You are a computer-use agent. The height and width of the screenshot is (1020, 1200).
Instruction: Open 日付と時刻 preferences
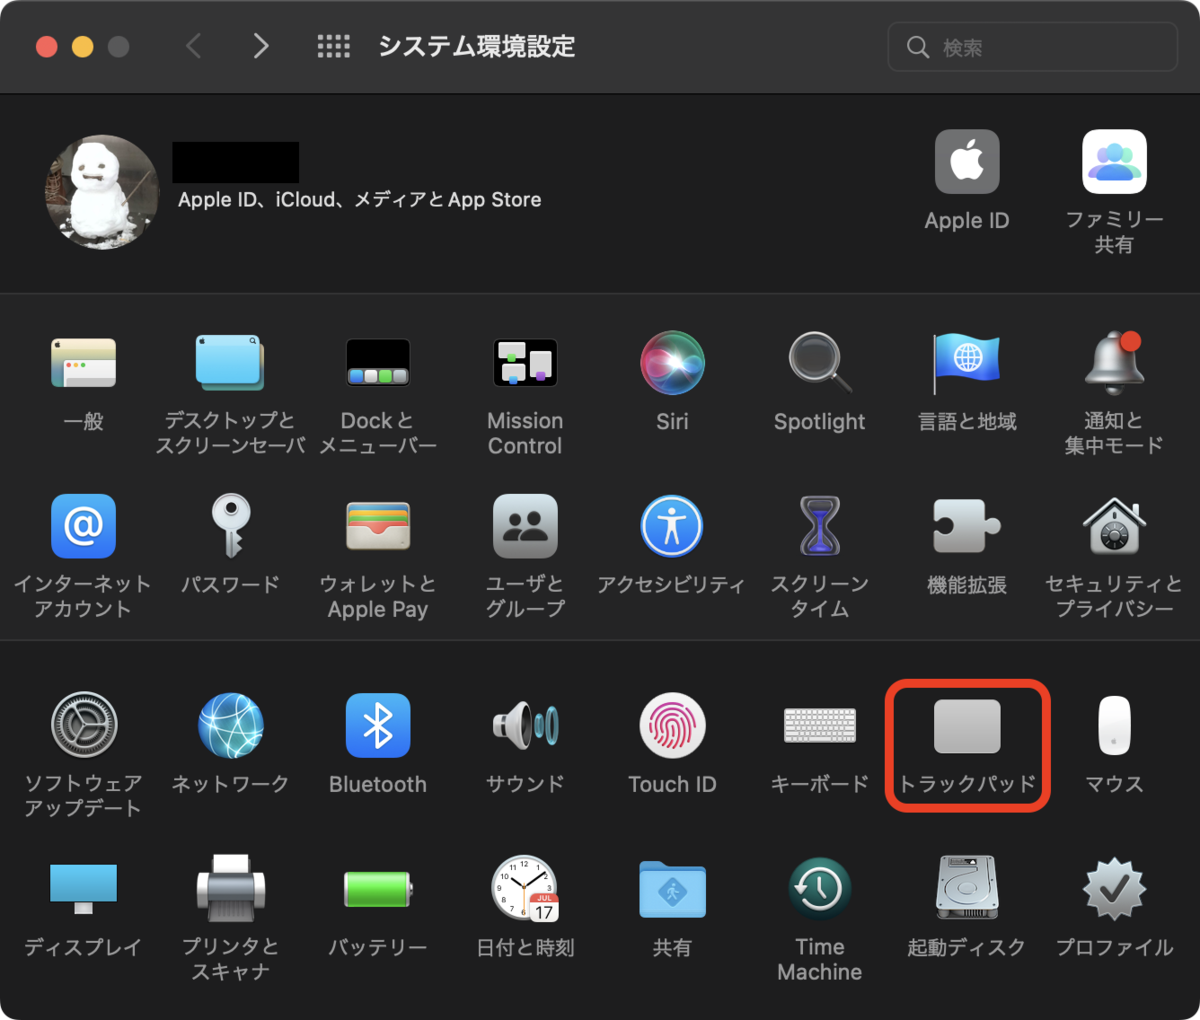(525, 889)
